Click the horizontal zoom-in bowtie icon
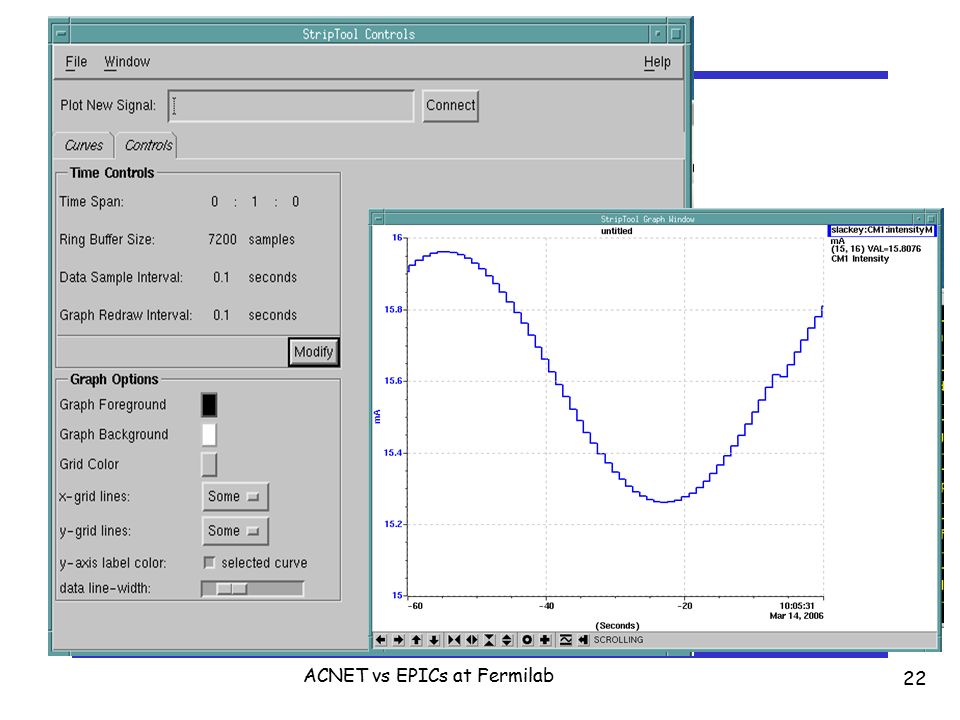This screenshot has width=960, height=720. 454,640
